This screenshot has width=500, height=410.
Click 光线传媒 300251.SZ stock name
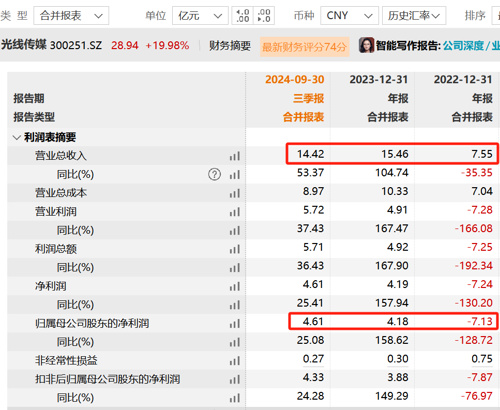pos(51,45)
